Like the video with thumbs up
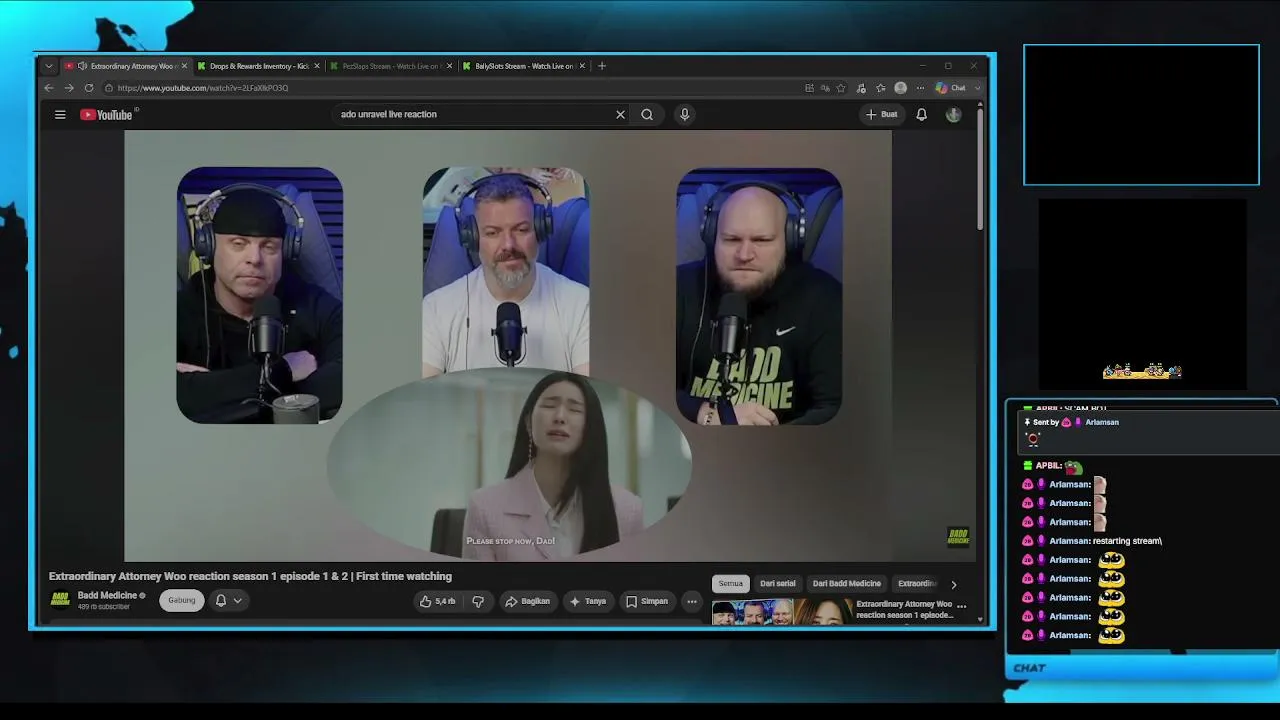 [438, 601]
